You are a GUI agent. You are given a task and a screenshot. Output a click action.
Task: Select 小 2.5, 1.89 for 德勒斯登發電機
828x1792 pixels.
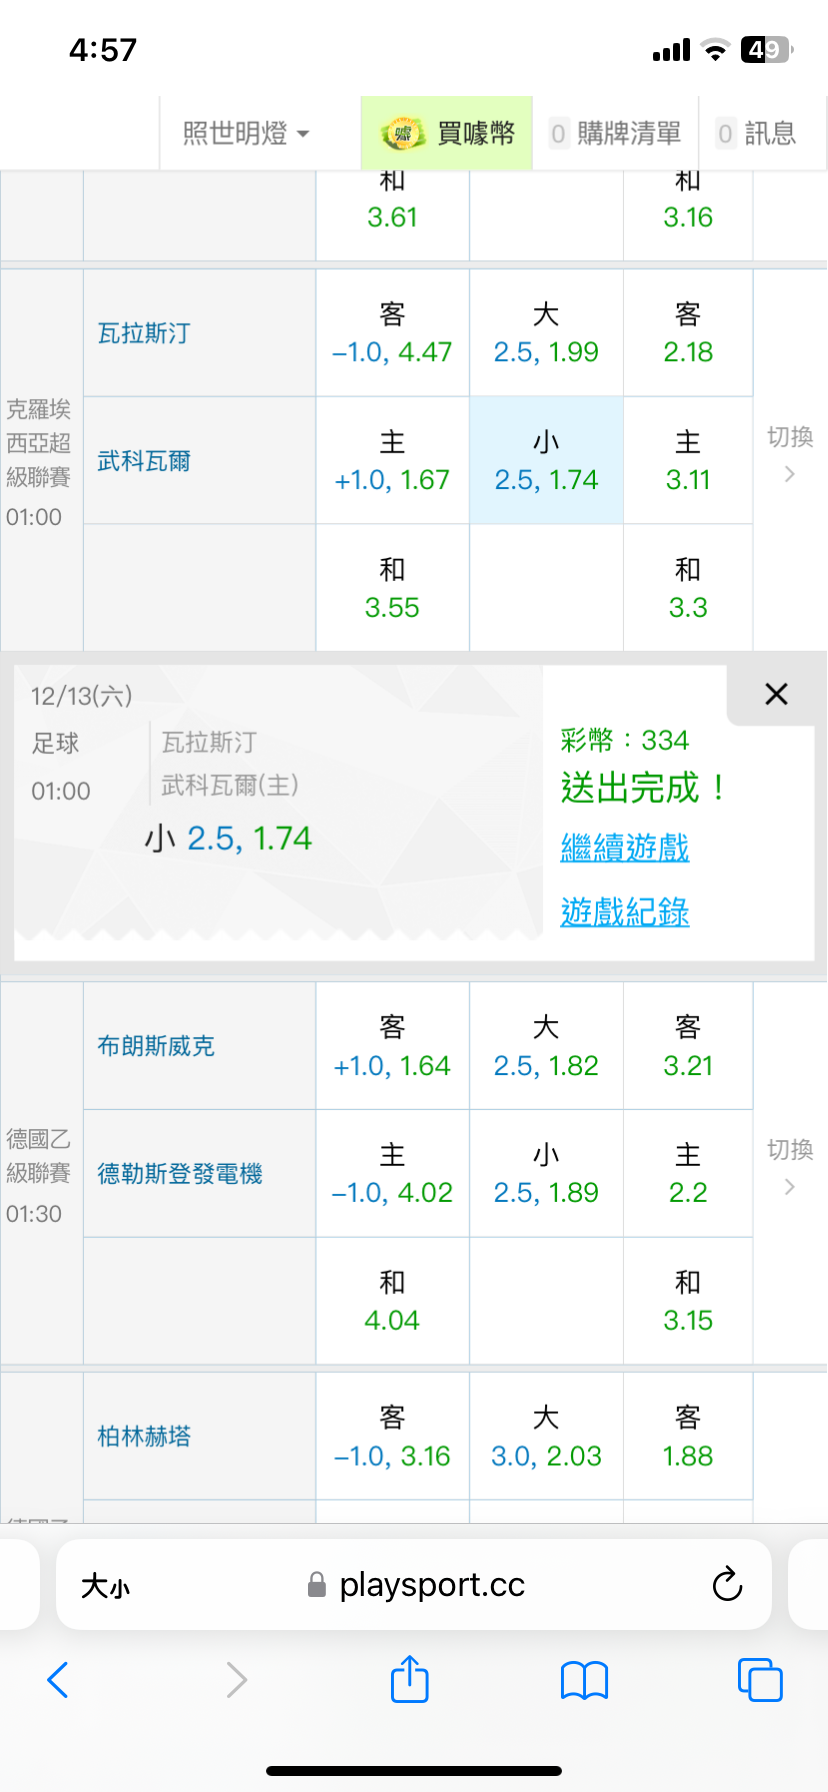546,1174
